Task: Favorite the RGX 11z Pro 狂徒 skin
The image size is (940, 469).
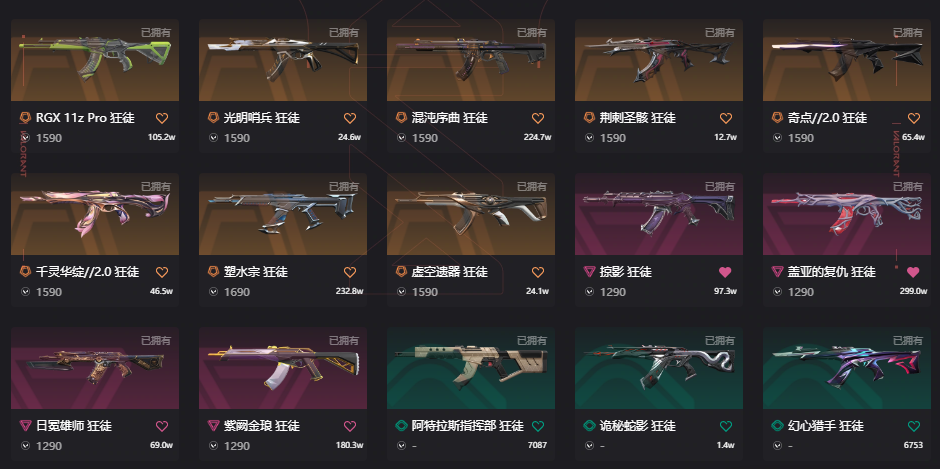Action: (x=162, y=118)
